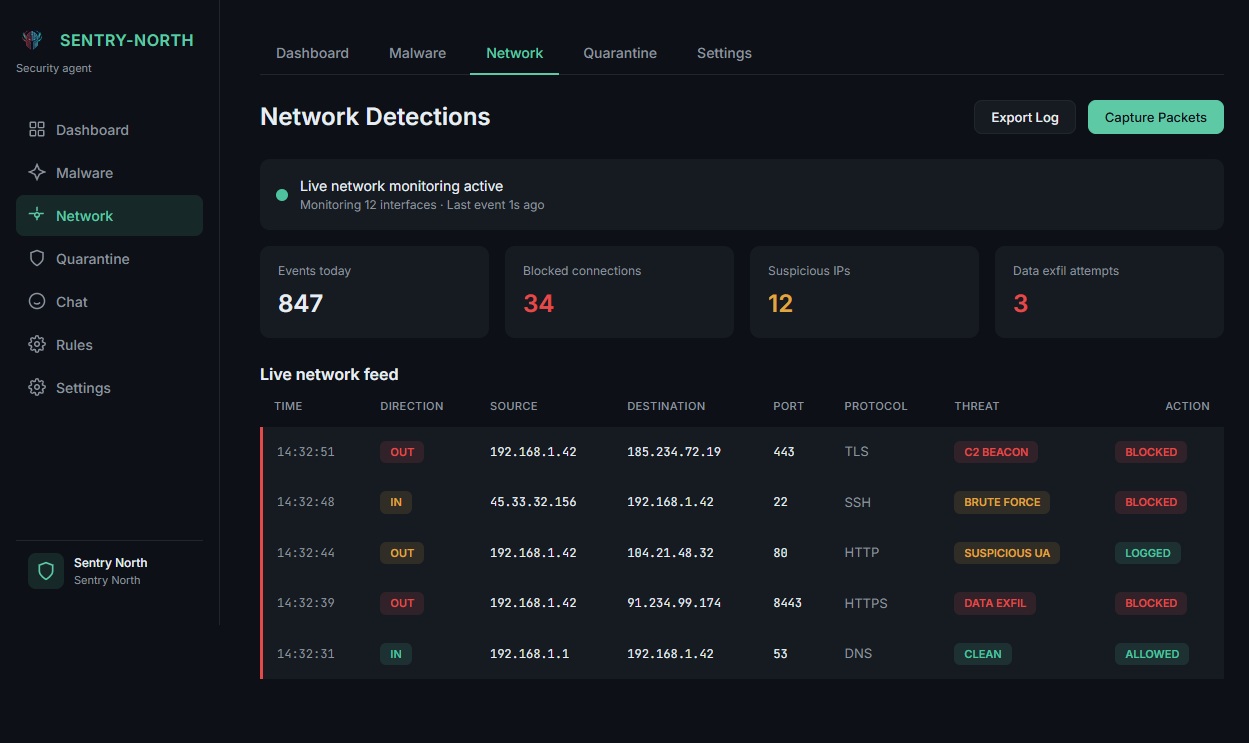Open Rules from the sidebar
Viewport: 1249px width, 743px height.
109,344
